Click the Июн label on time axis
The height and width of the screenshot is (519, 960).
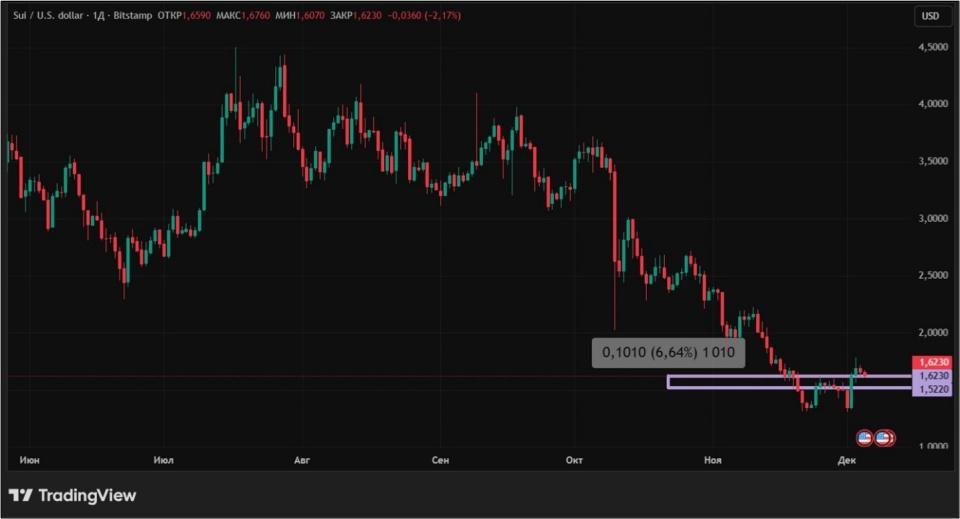click(x=28, y=460)
